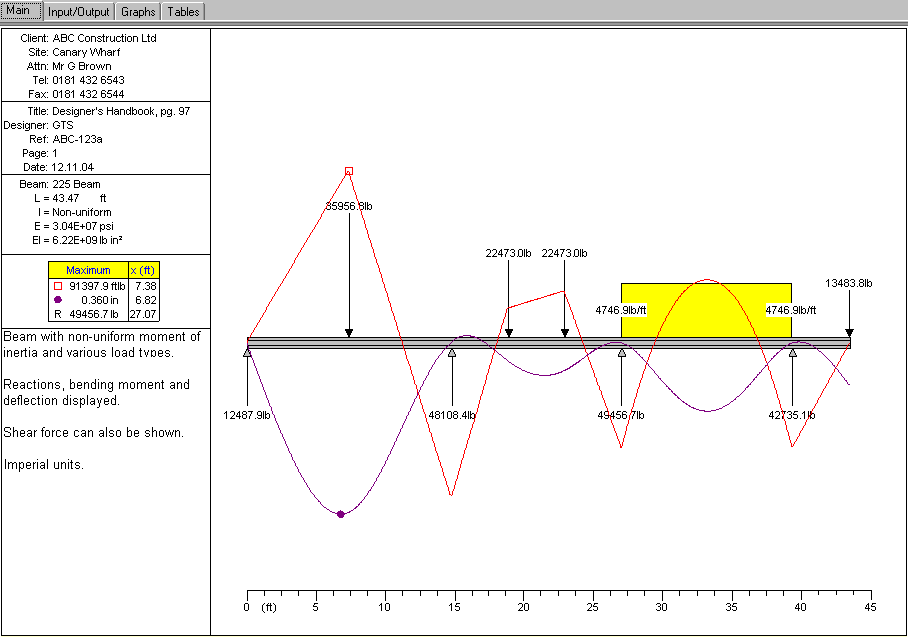Click the left end support at 12487.9lb
This screenshot has height=637, width=908.
click(247, 352)
